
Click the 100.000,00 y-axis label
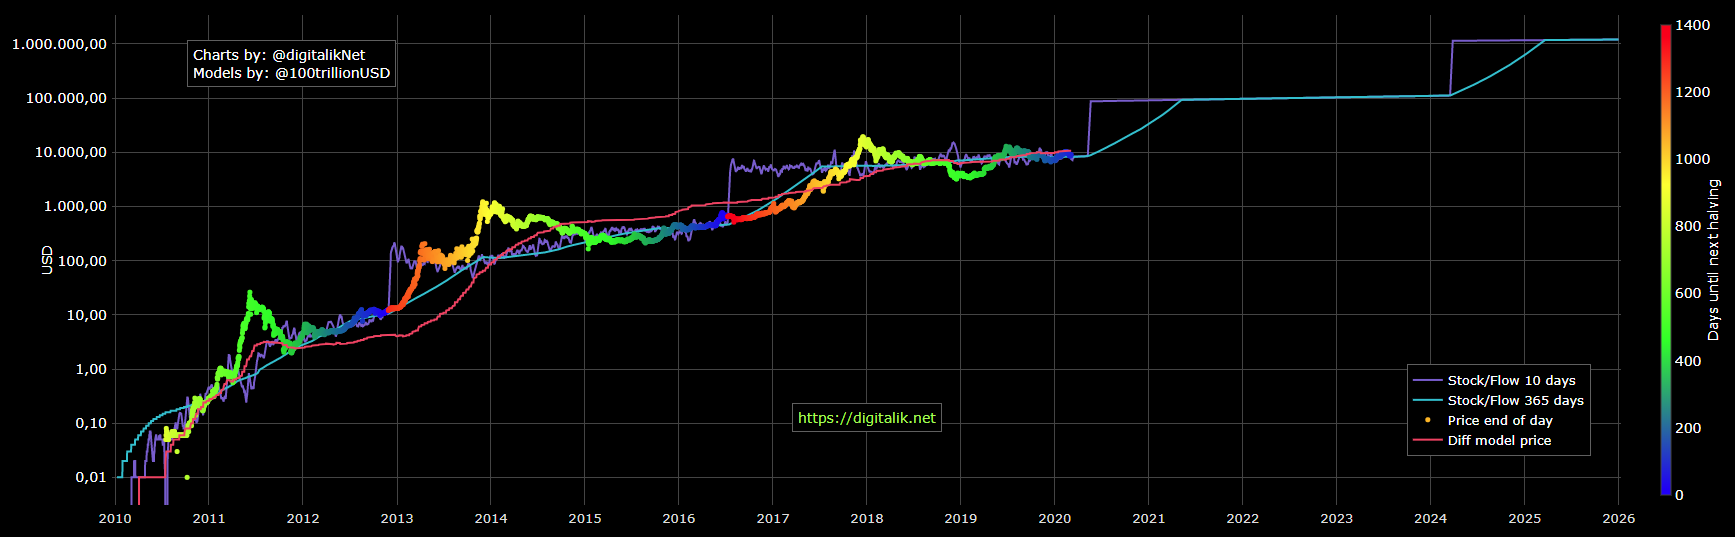(66, 98)
